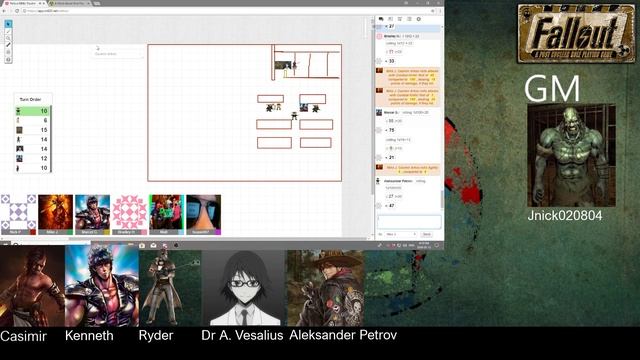Close the Roll20 browser tab
This screenshot has height=360, width=640.
[x=44, y=3]
